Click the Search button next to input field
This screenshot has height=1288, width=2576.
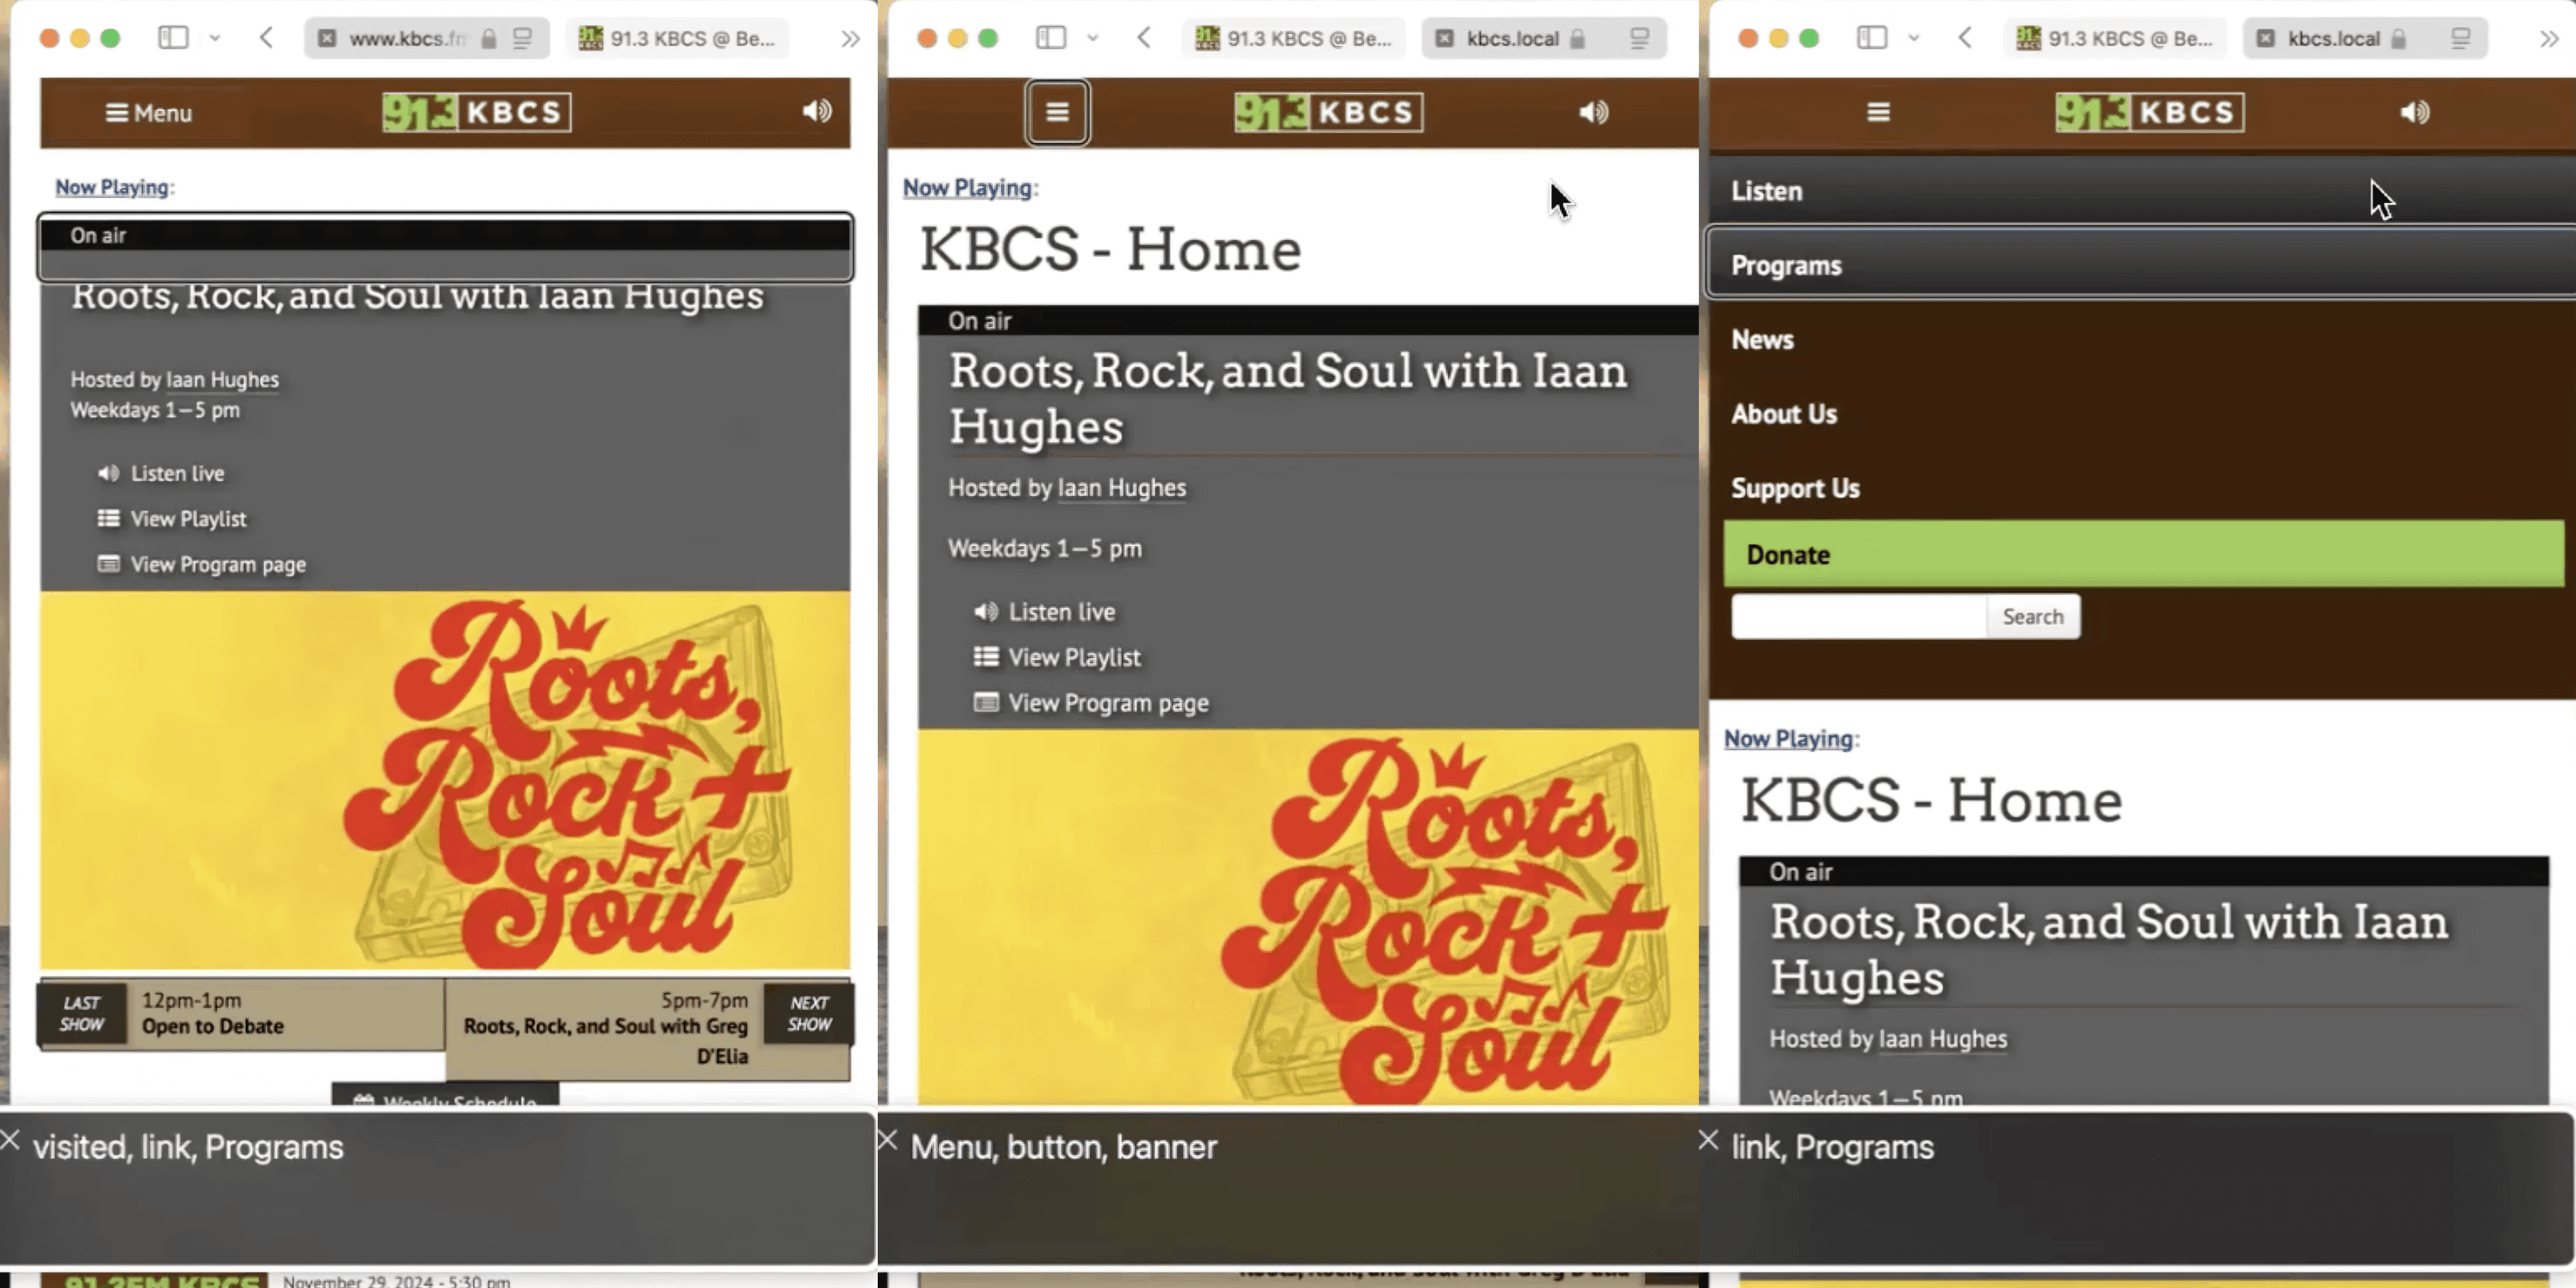pyautogui.click(x=2032, y=616)
